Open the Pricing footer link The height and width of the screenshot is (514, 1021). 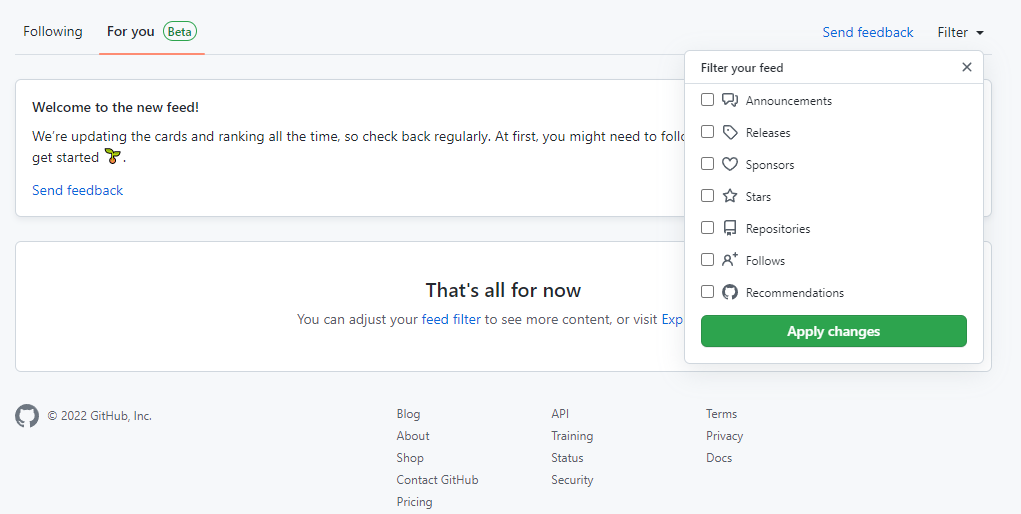414,502
